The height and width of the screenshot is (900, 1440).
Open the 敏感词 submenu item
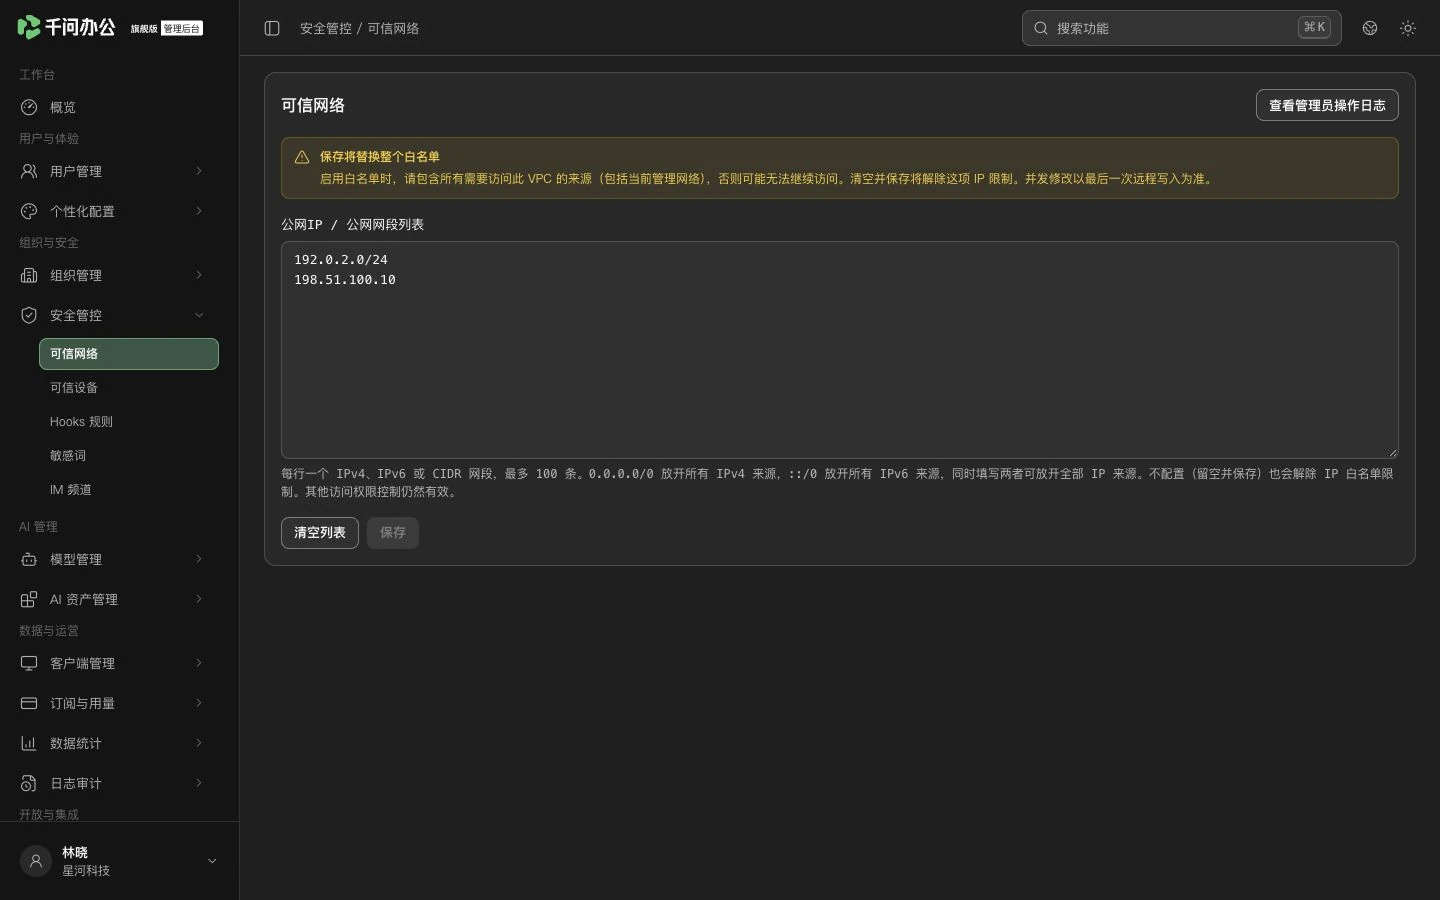[129, 456]
